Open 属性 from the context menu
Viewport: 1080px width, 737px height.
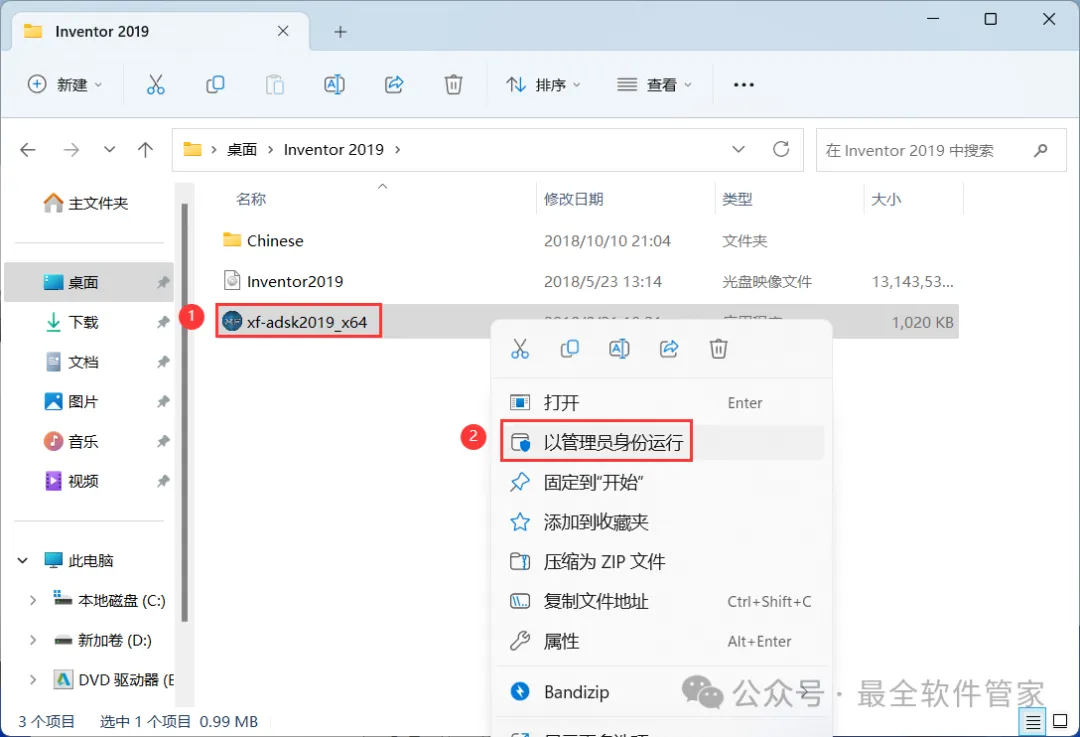pos(661,641)
